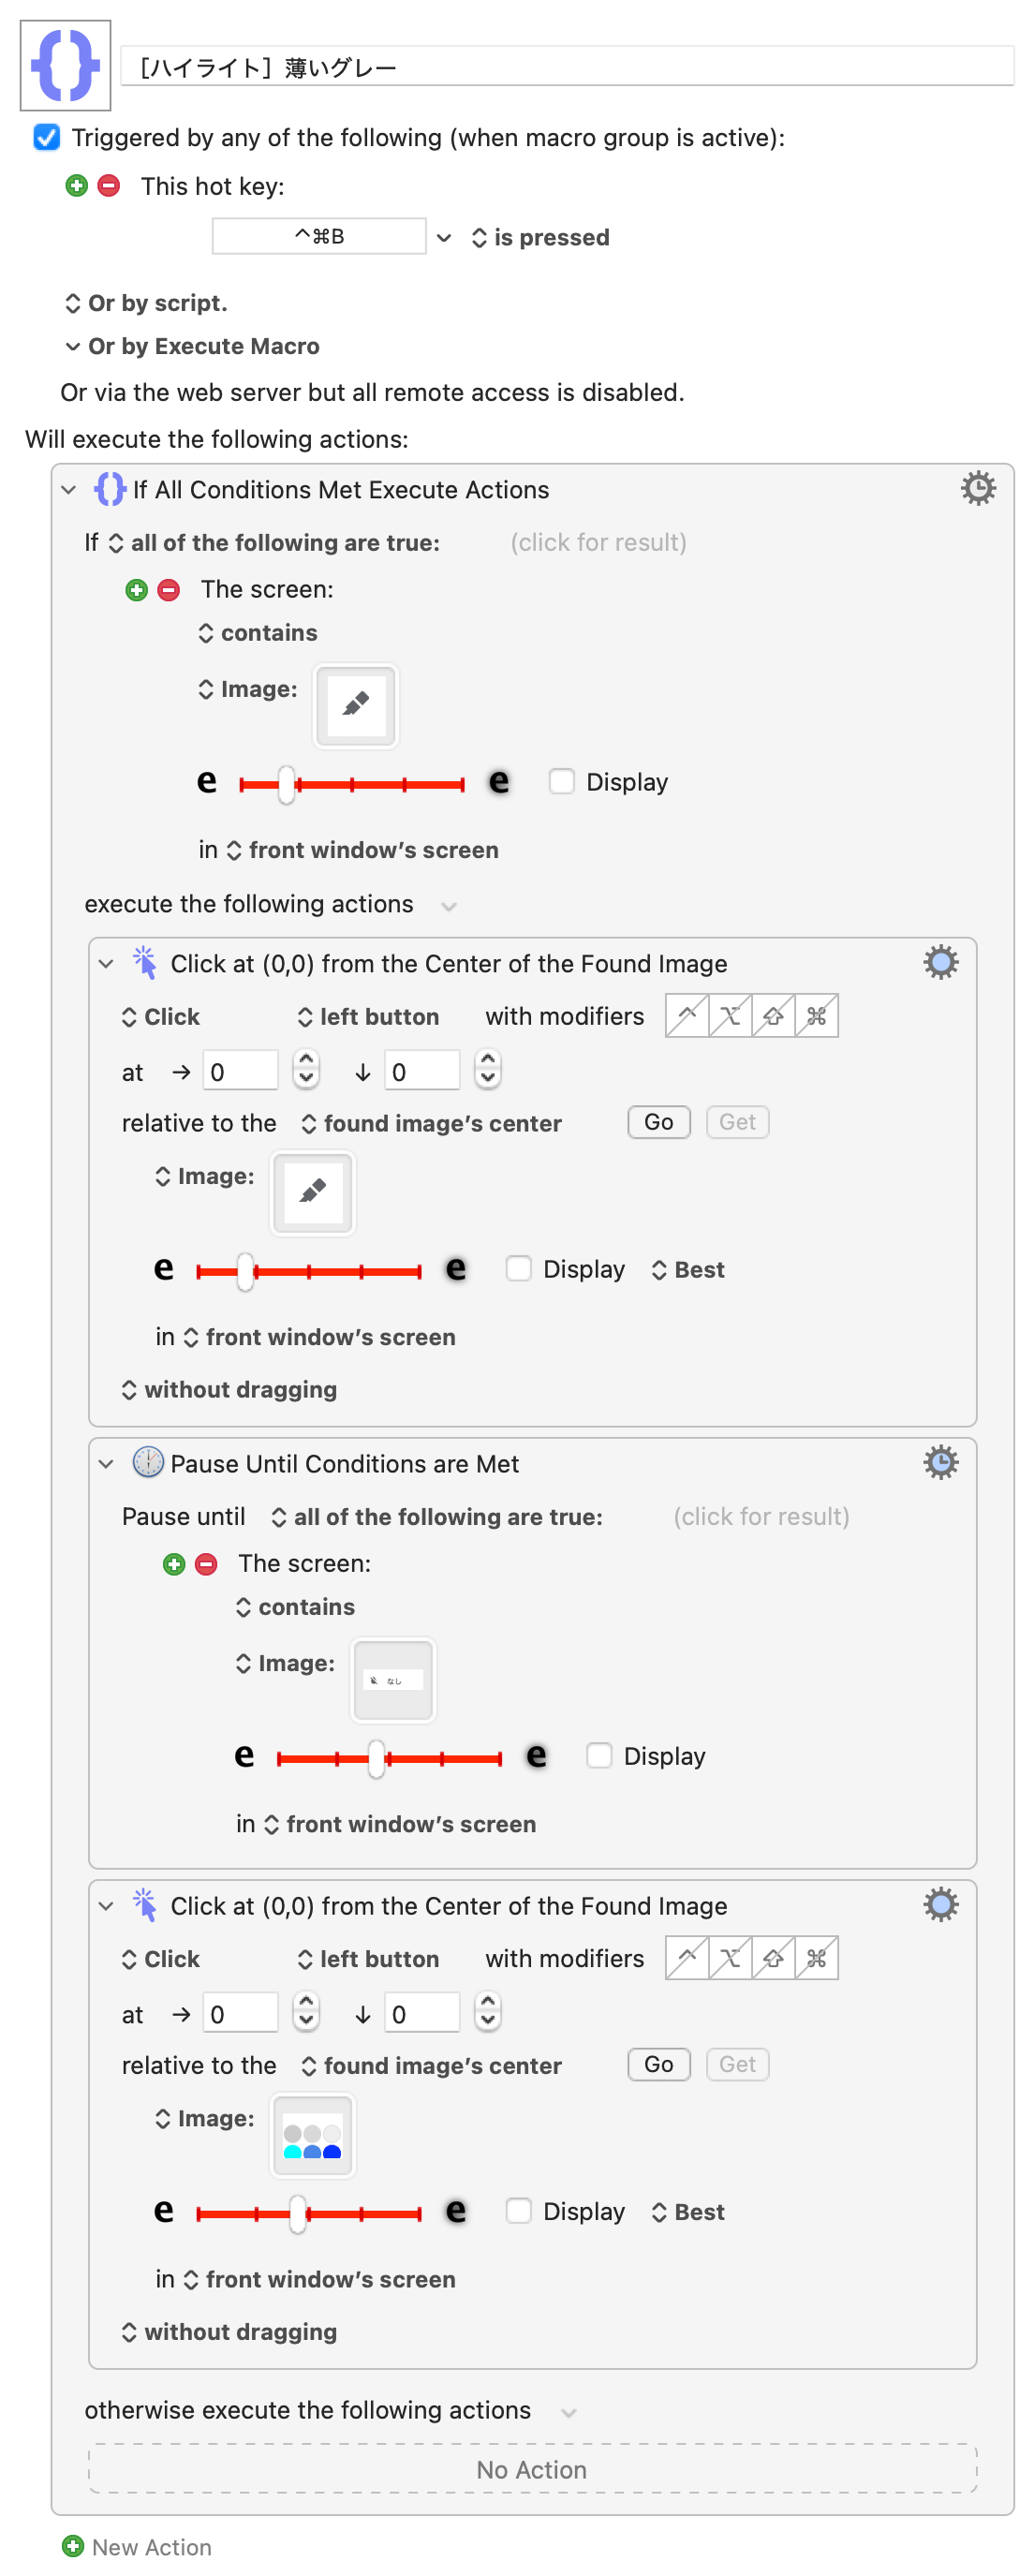This screenshot has height=2576, width=1034.
Task: Expand 'Or by Execute Macro' section
Action: coord(73,347)
